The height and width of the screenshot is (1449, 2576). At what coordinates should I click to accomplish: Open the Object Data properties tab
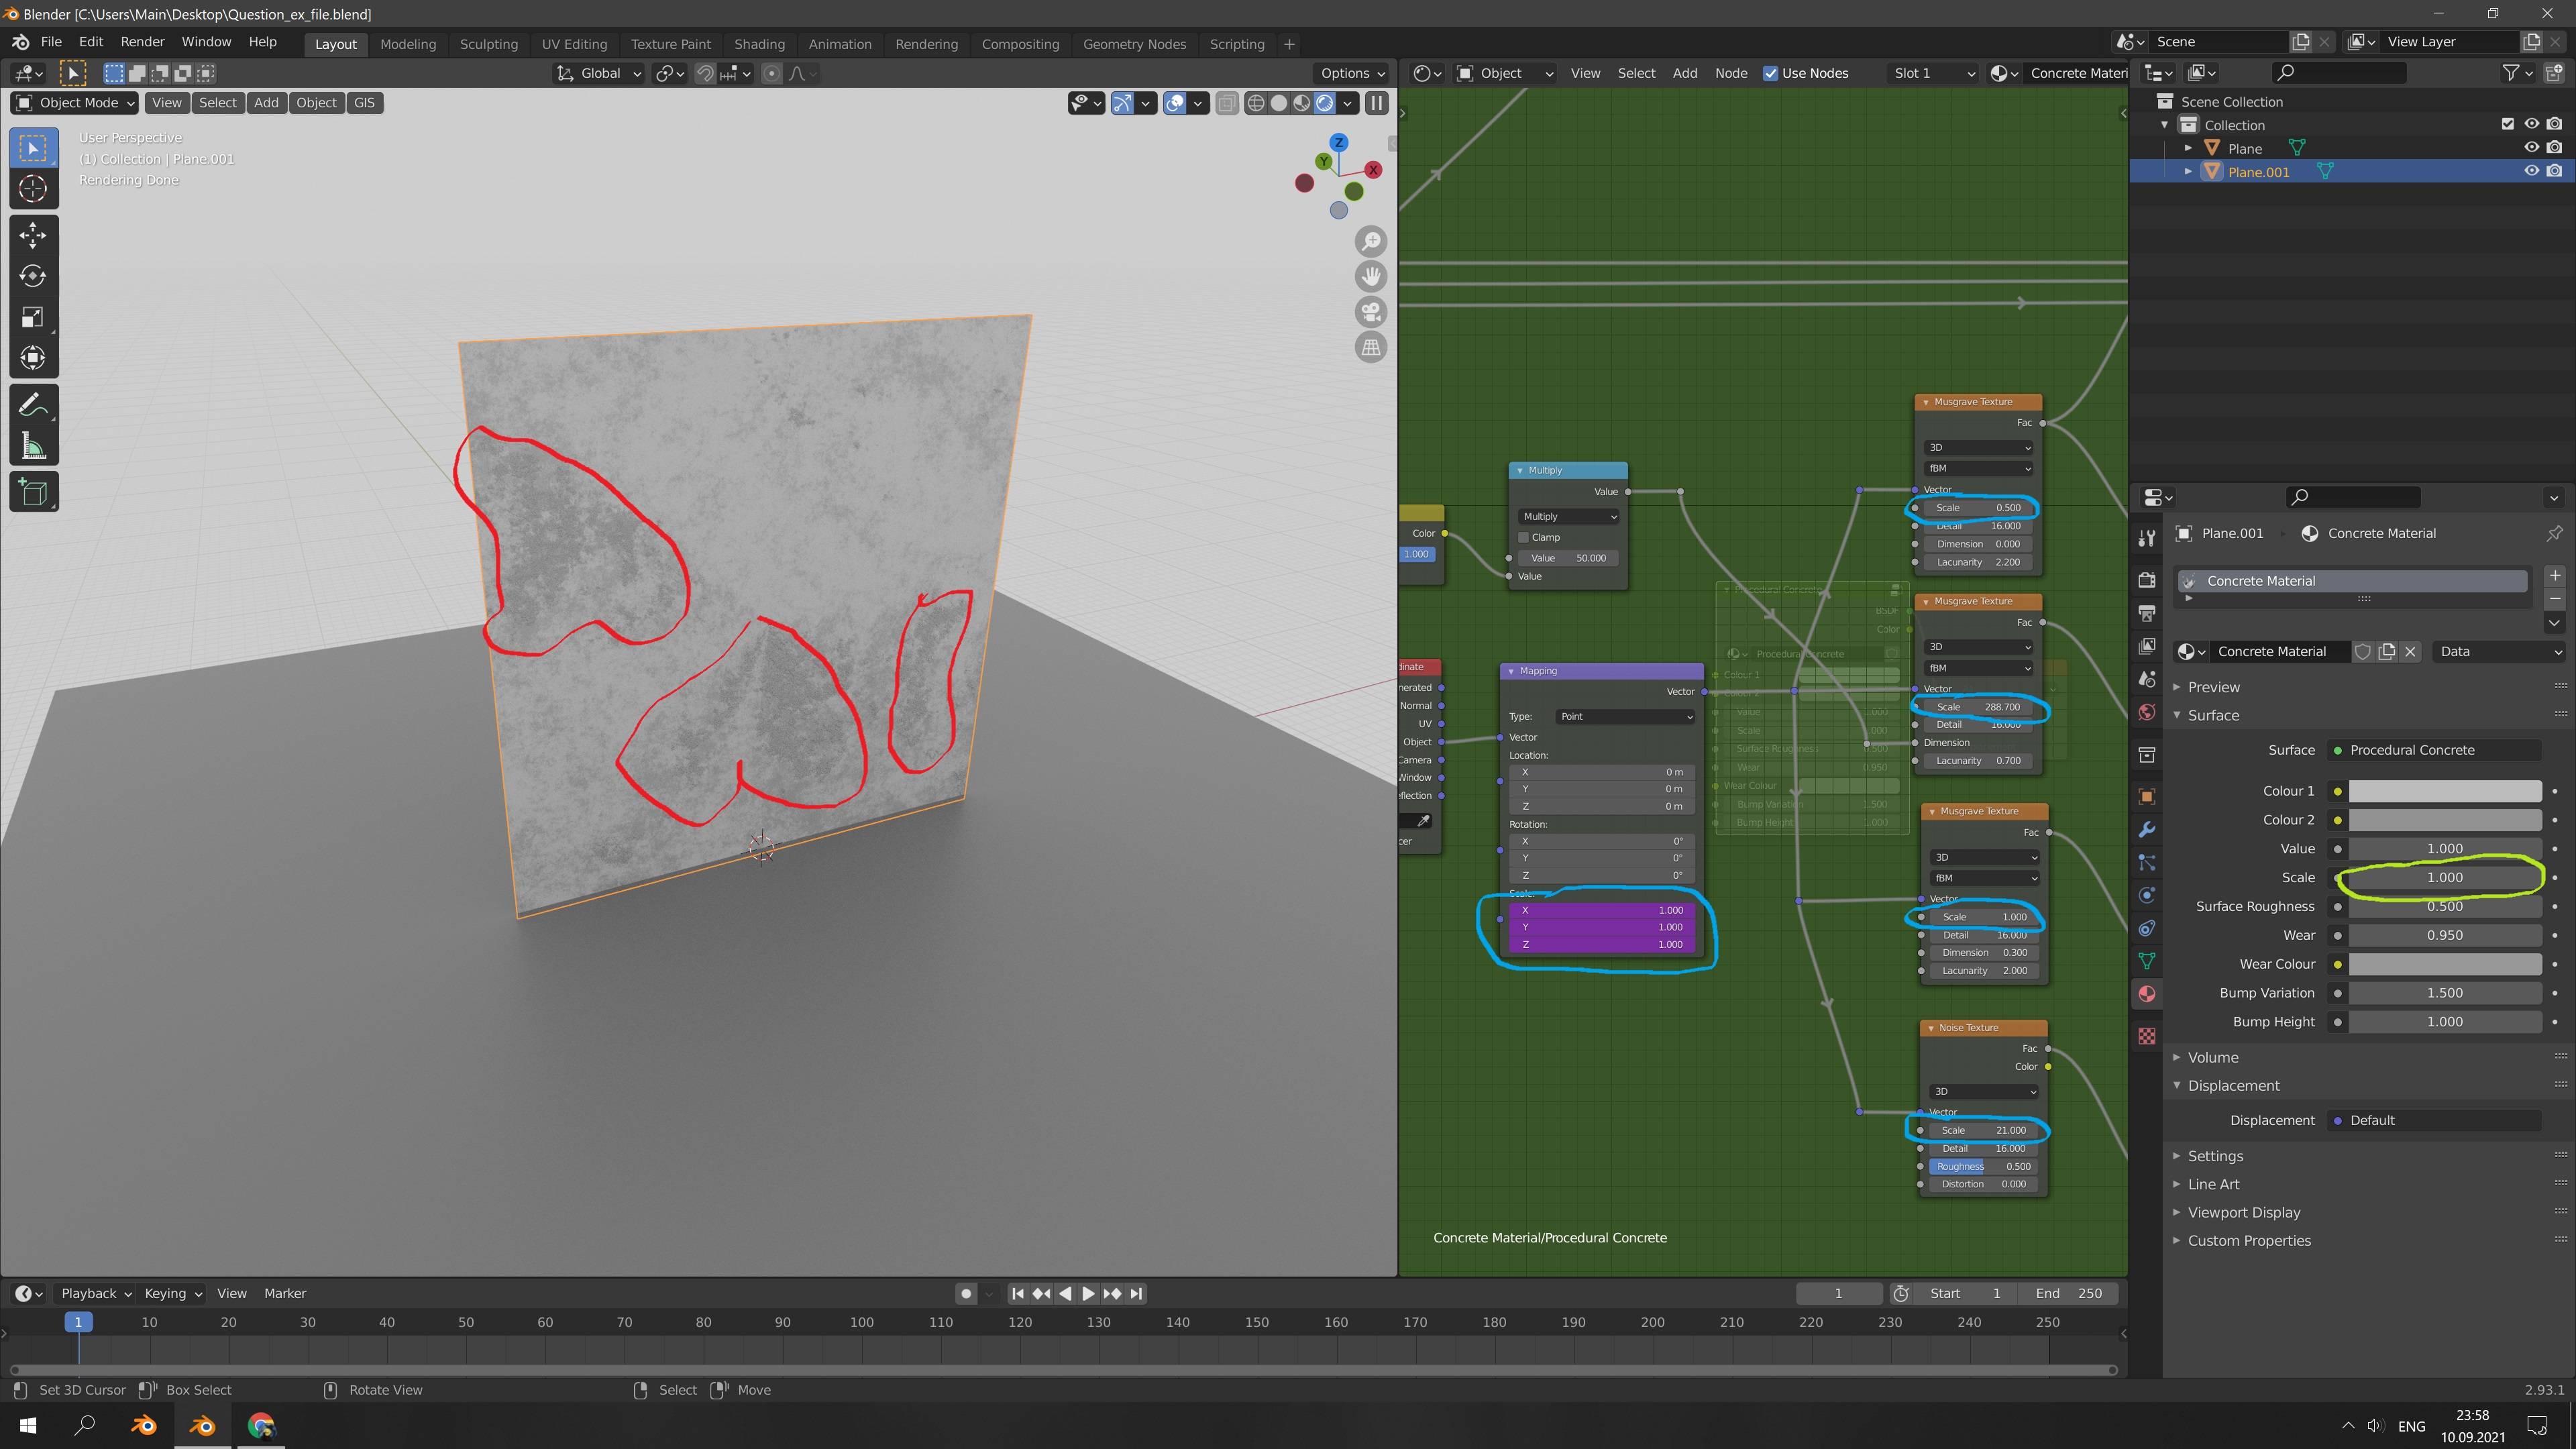(x=2147, y=961)
